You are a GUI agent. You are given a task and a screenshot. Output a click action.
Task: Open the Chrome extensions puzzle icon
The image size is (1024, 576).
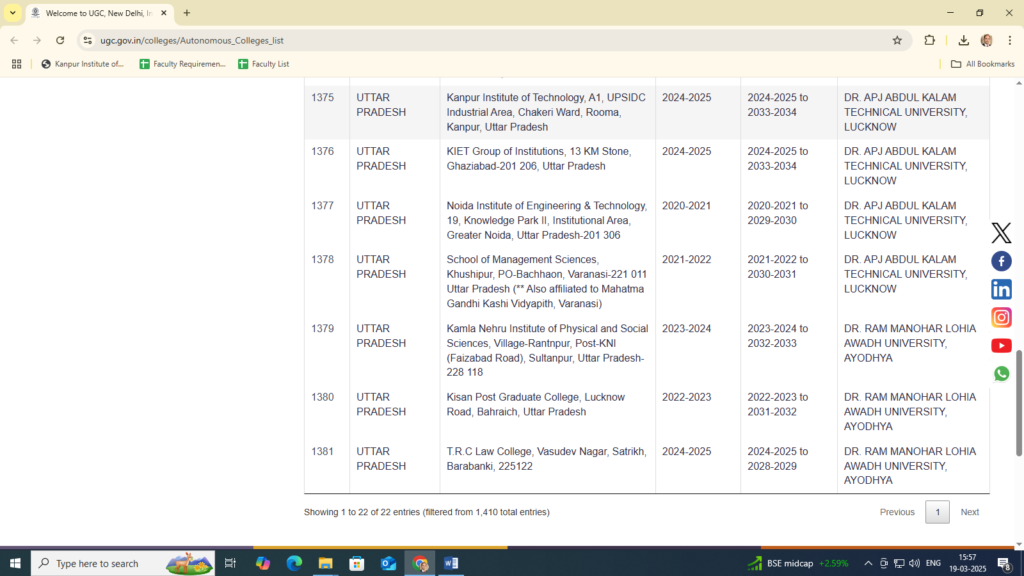[929, 40]
